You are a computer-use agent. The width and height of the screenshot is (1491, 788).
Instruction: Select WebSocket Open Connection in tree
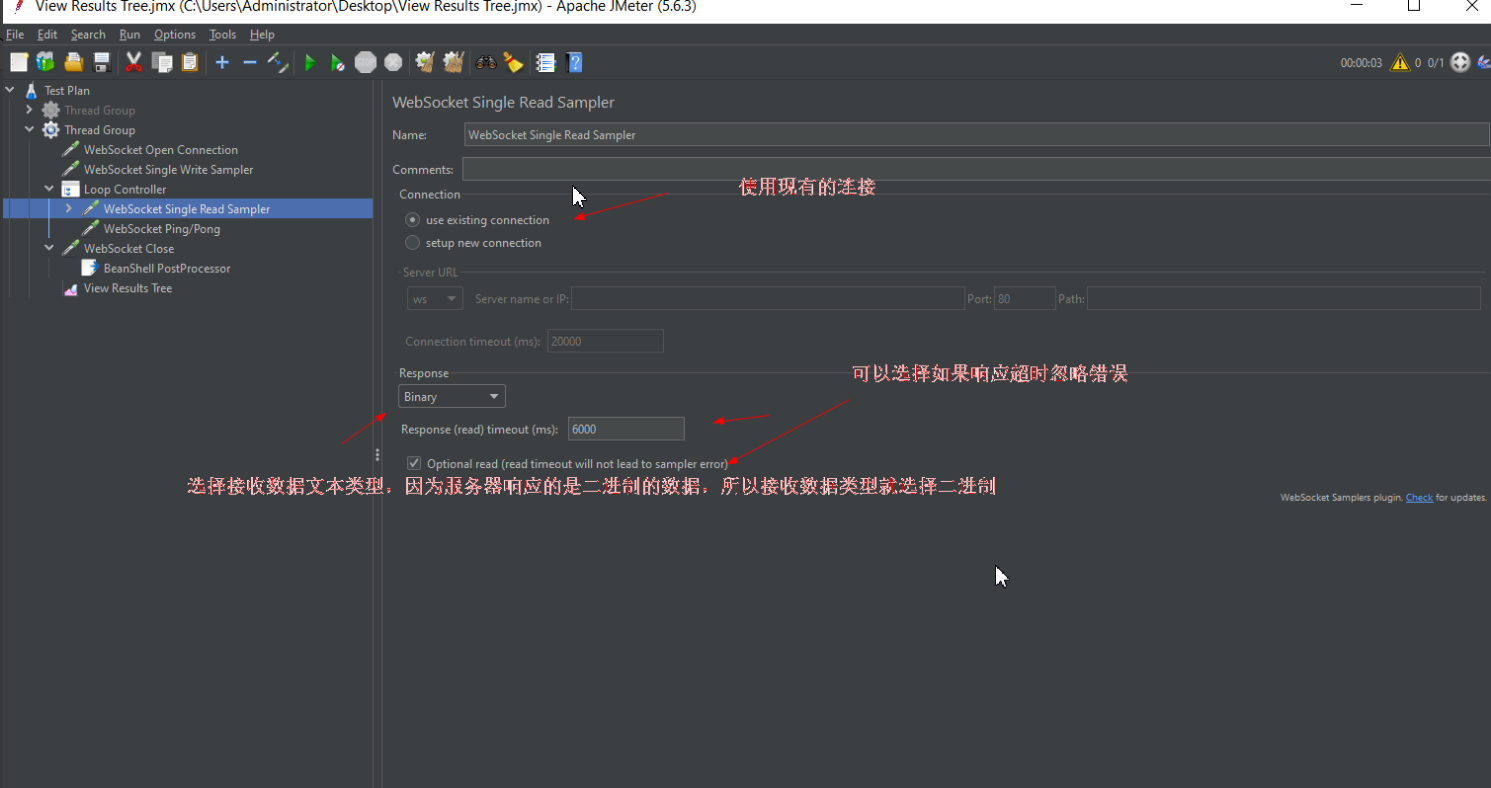(x=160, y=150)
